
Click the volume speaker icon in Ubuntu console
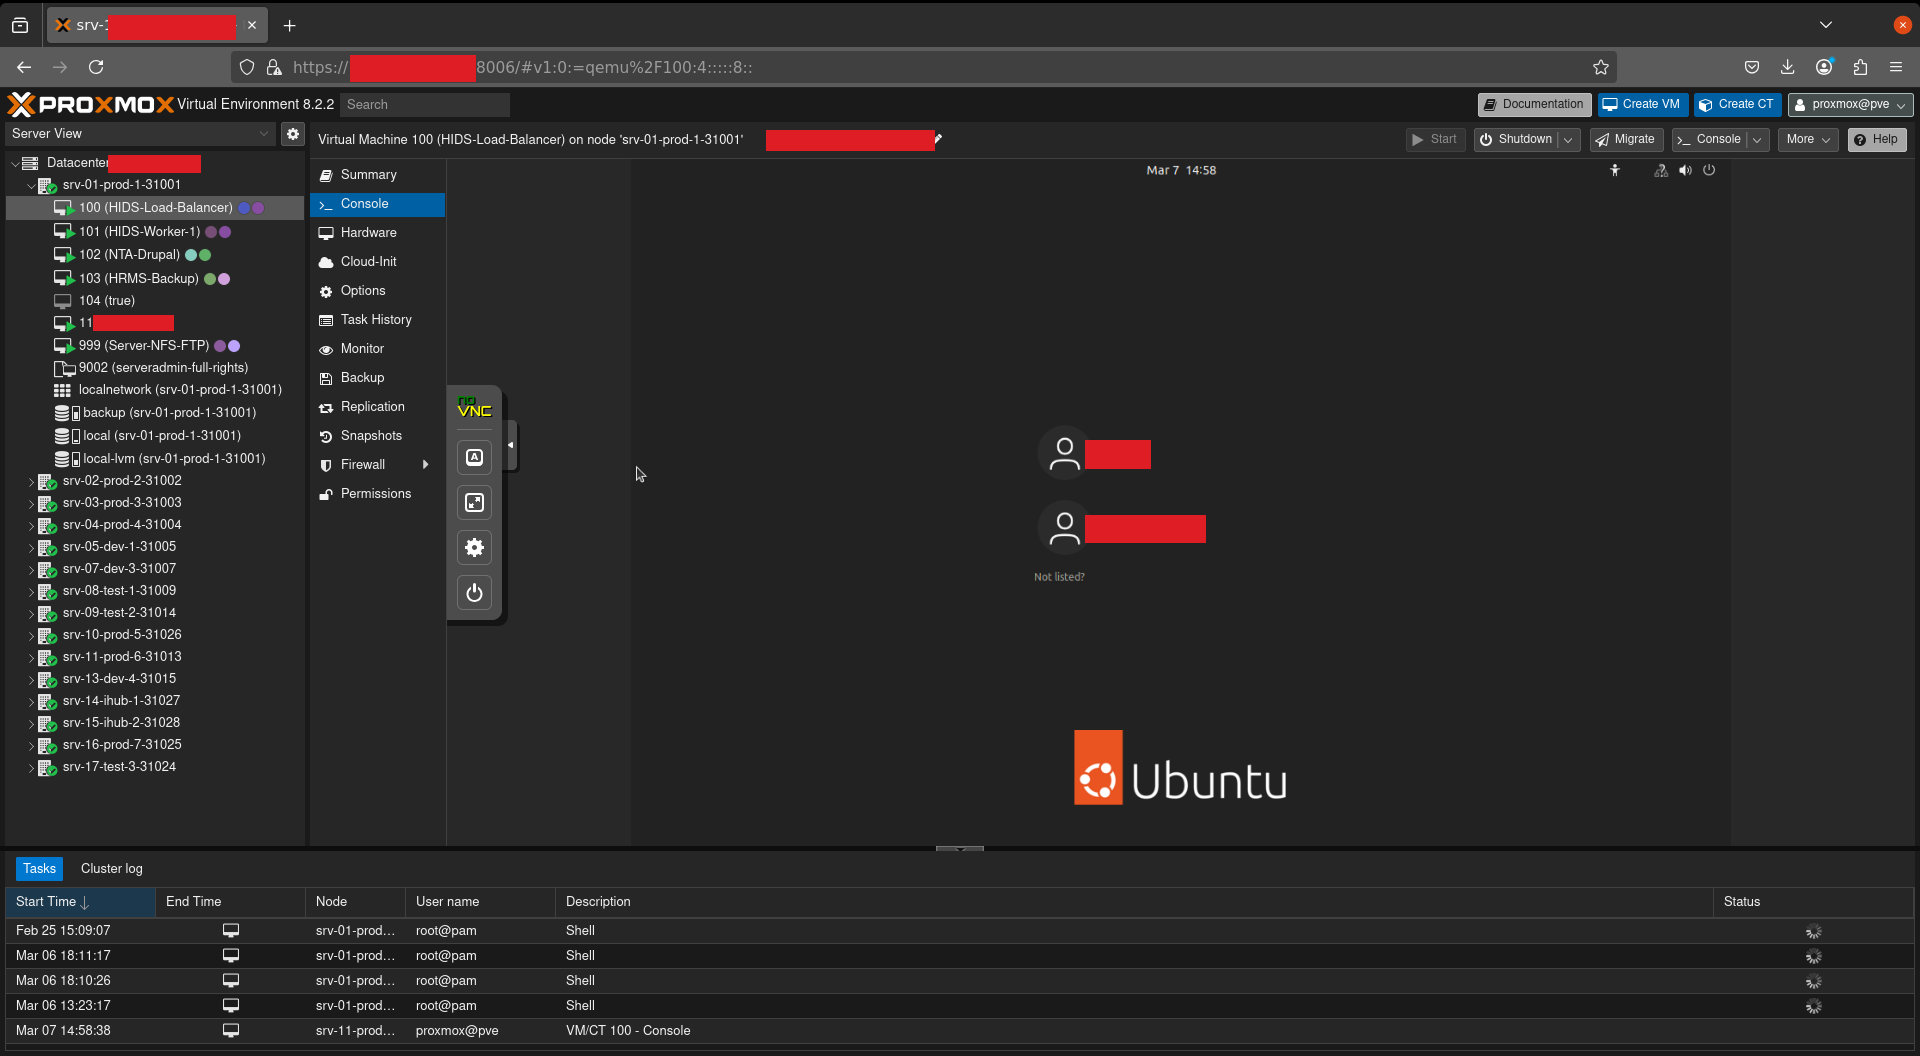point(1686,171)
